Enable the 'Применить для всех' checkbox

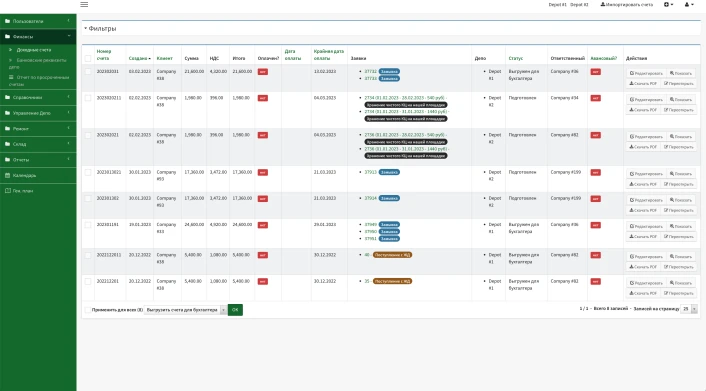pos(88,310)
